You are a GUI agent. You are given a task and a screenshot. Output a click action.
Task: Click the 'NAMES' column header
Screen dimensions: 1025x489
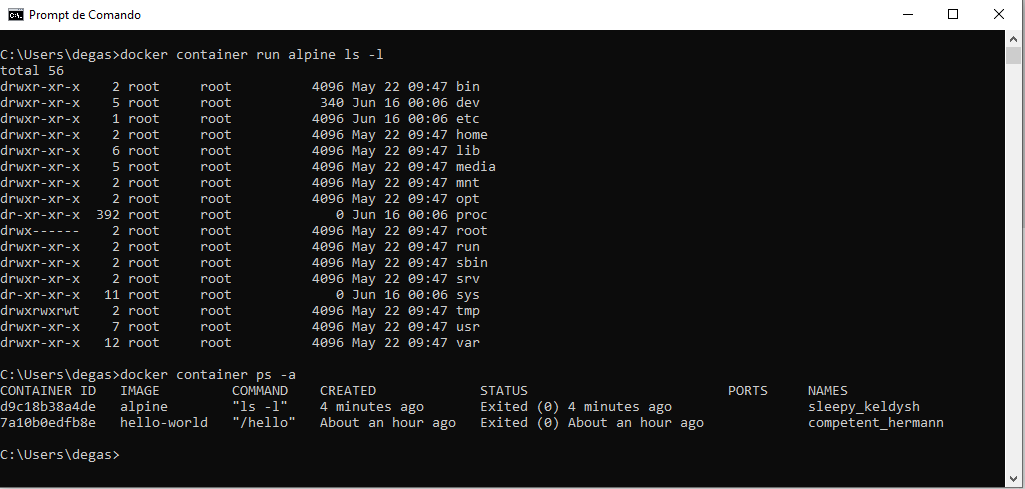point(828,391)
